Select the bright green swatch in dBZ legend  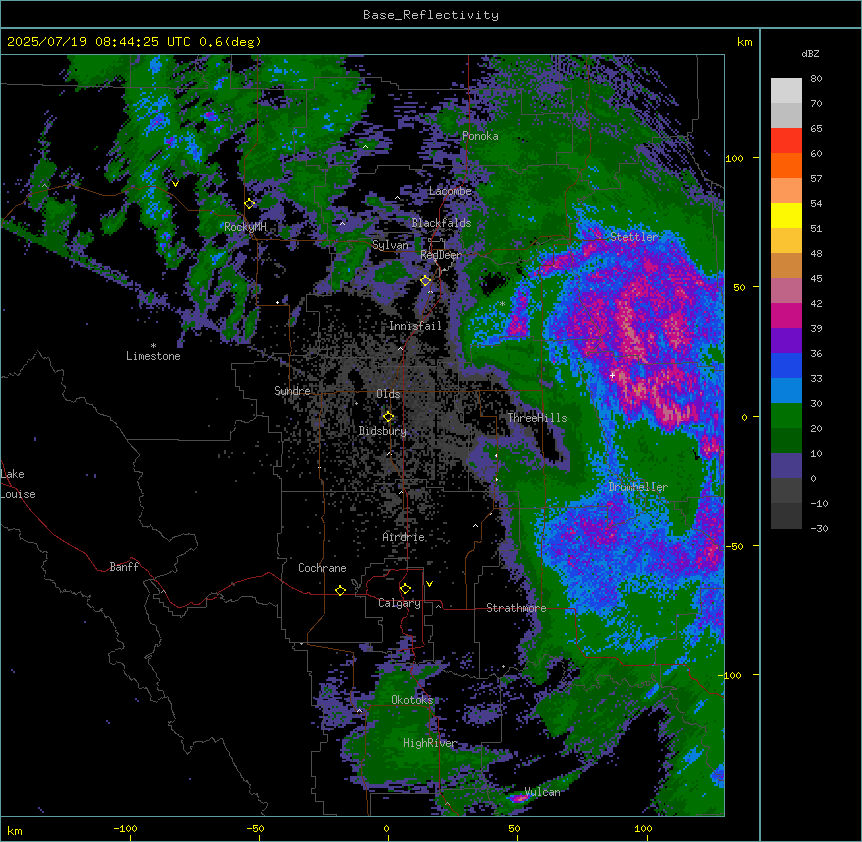click(786, 416)
